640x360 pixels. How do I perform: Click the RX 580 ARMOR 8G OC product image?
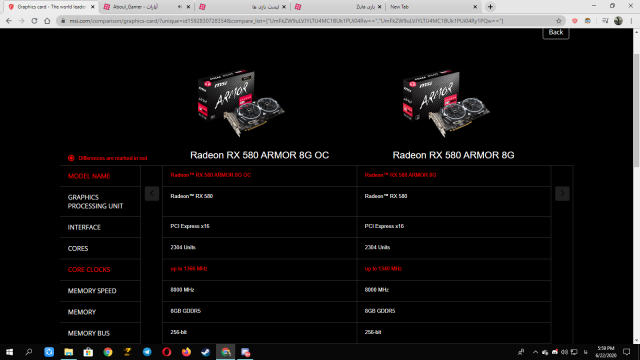[x=241, y=103]
